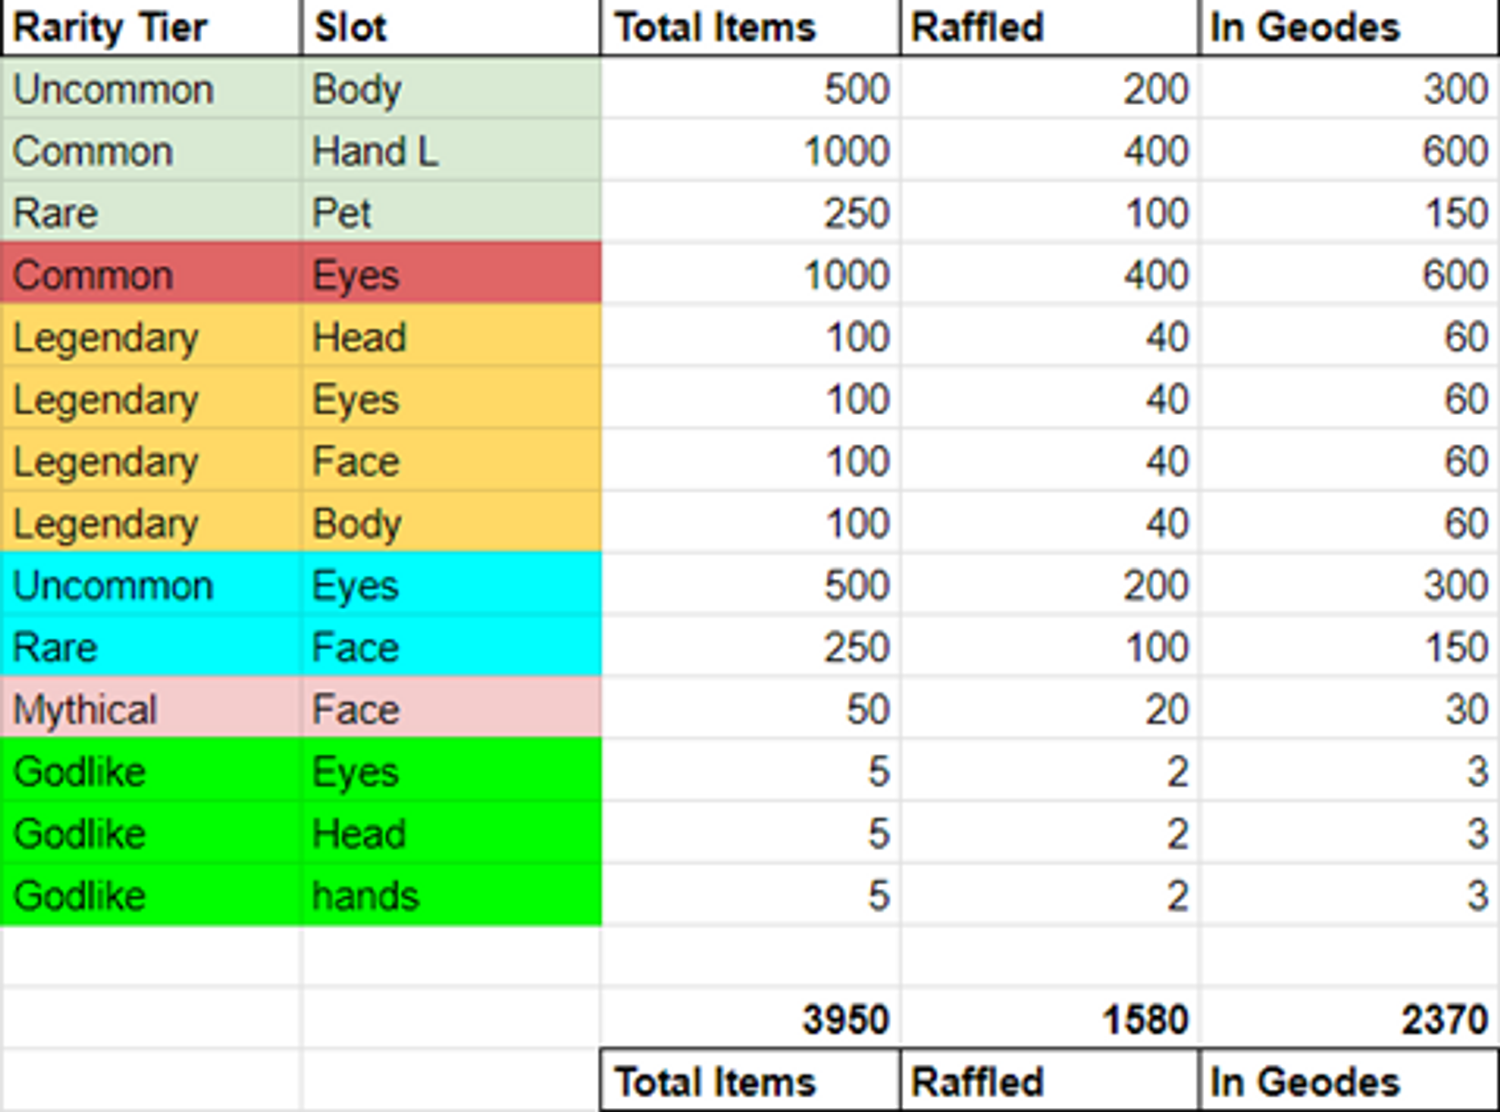The width and height of the screenshot is (1500, 1112).
Task: Click "Body" slot in the Legendary row
Action: tap(450, 523)
